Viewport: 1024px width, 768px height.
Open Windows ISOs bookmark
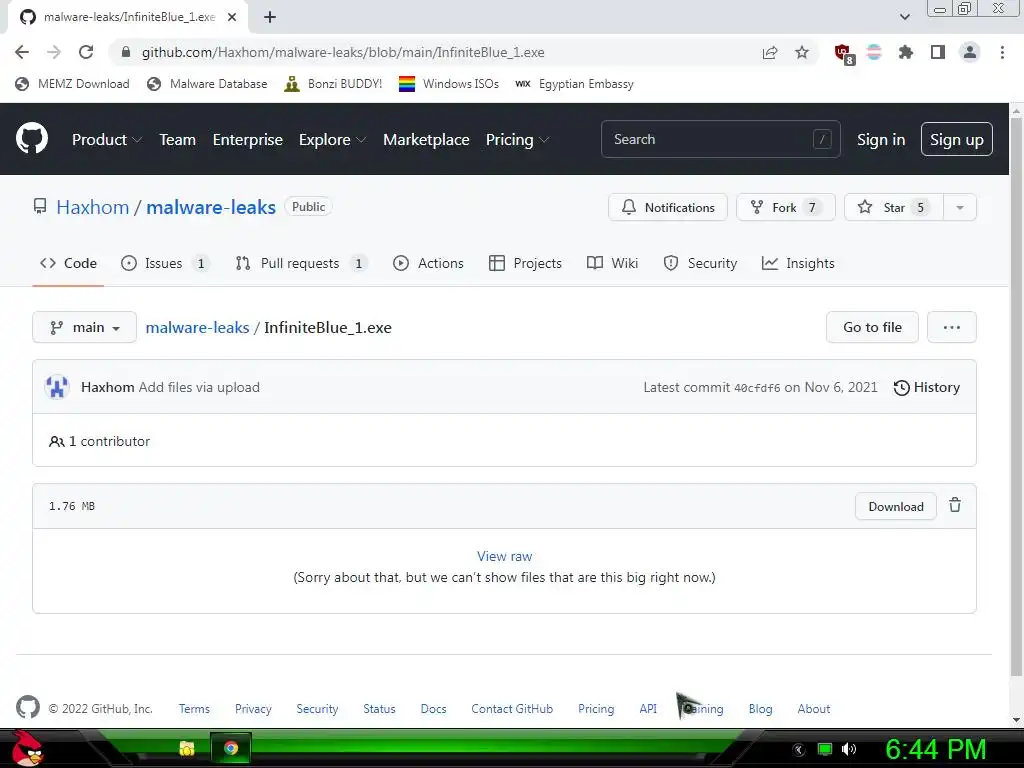click(x=449, y=84)
